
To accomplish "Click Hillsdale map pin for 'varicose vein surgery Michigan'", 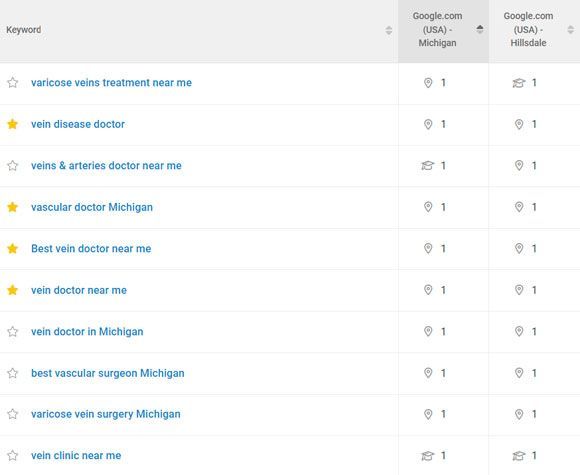I will coord(519,414).
